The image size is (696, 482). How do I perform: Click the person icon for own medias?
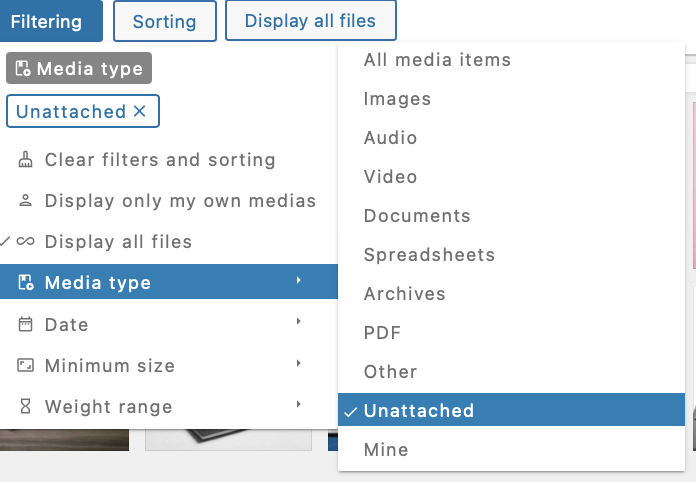tap(25, 201)
